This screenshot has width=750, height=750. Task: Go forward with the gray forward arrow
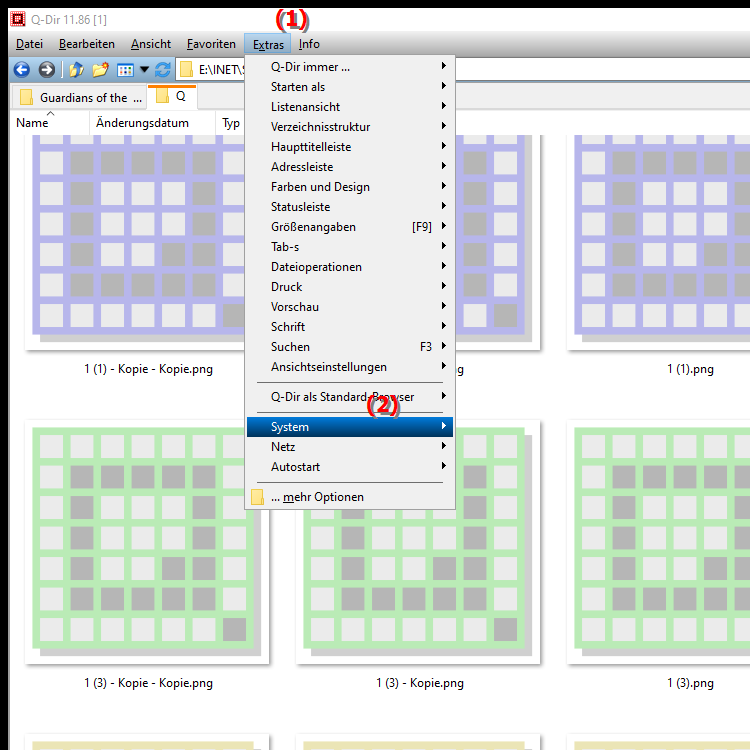pos(46,70)
